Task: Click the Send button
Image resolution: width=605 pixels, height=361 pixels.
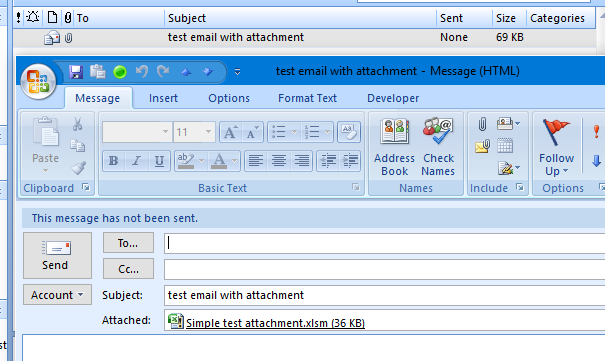Action: [57, 255]
